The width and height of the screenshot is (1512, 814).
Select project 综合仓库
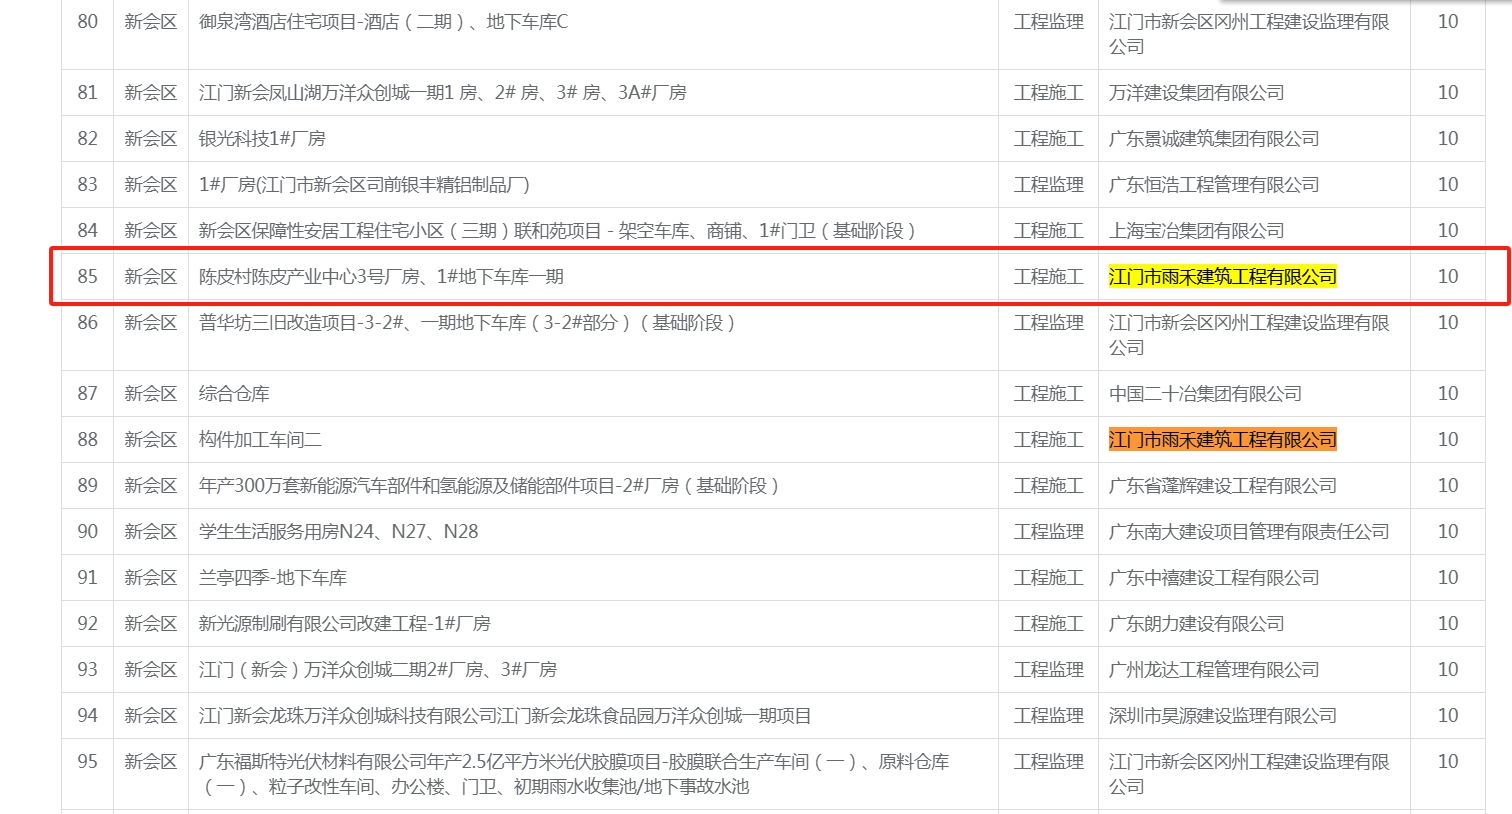pos(234,394)
